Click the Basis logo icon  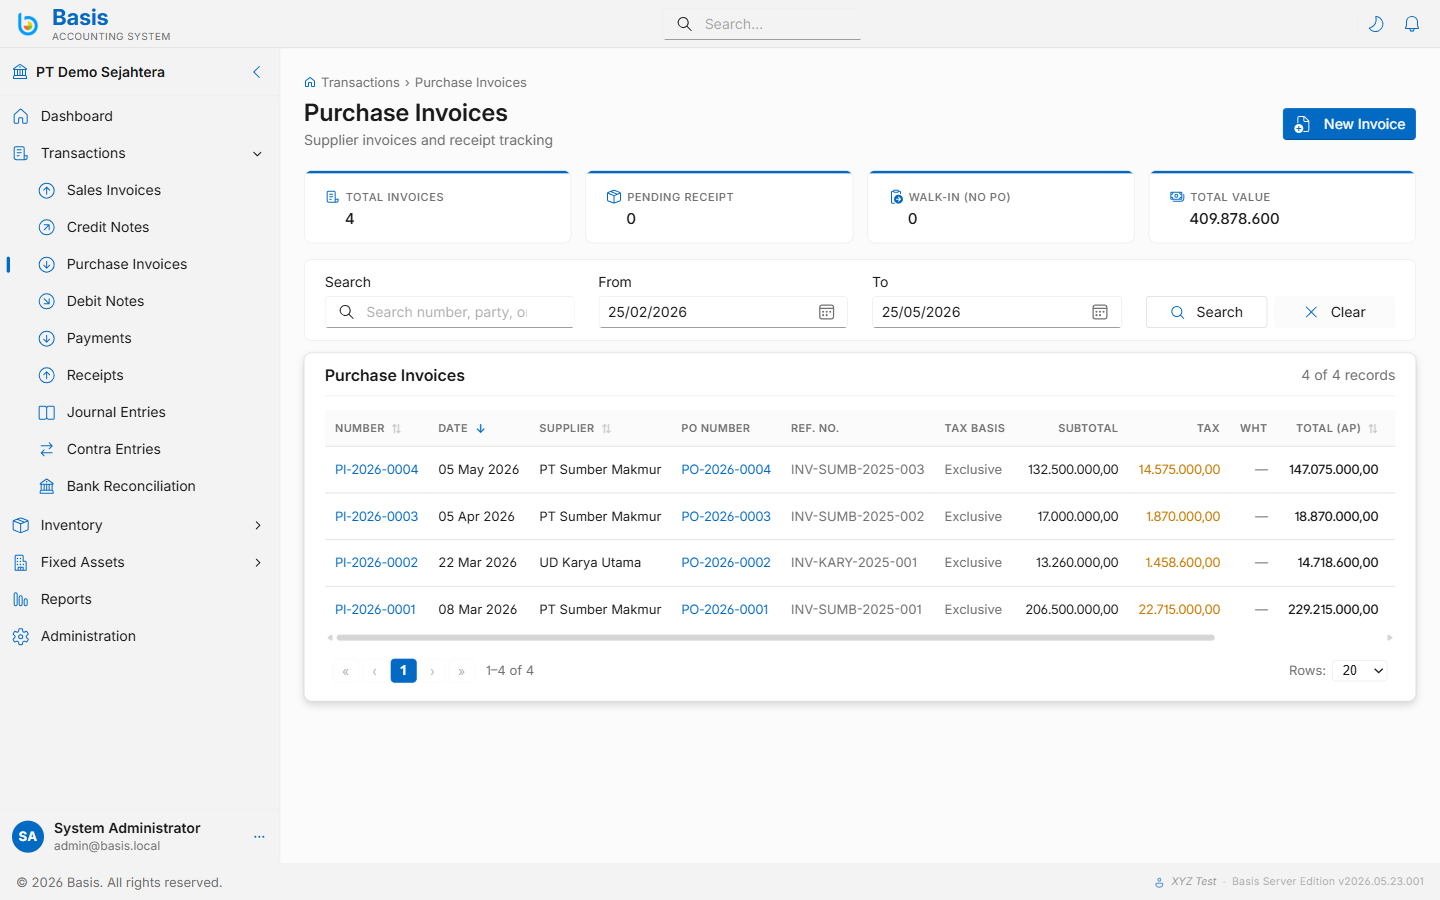[28, 24]
